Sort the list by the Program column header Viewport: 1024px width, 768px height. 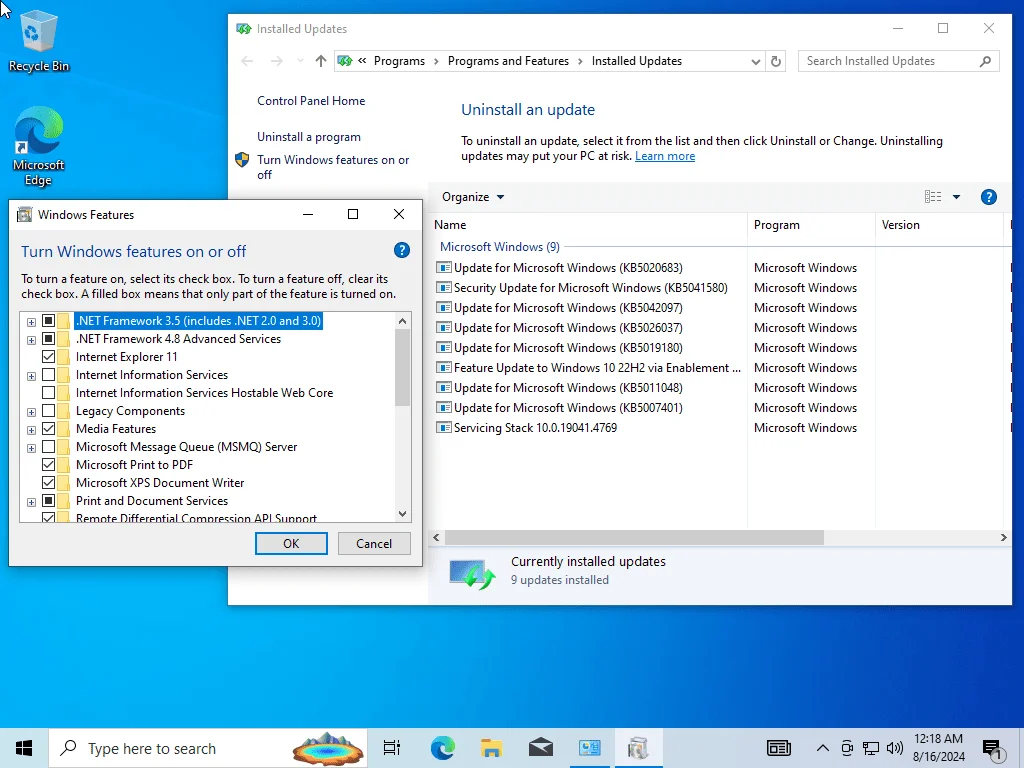(x=811, y=225)
